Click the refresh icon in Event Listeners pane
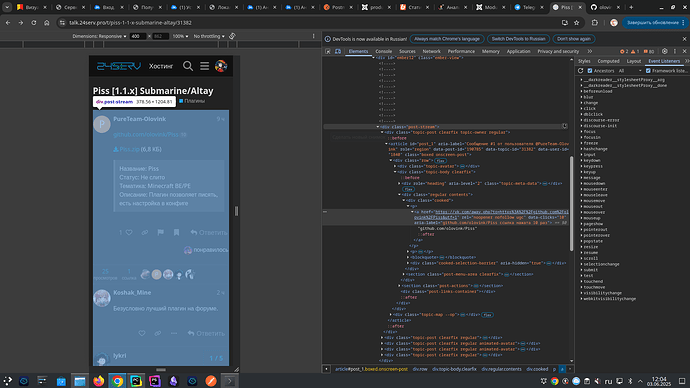The width and height of the screenshot is (690, 388). (x=580, y=71)
